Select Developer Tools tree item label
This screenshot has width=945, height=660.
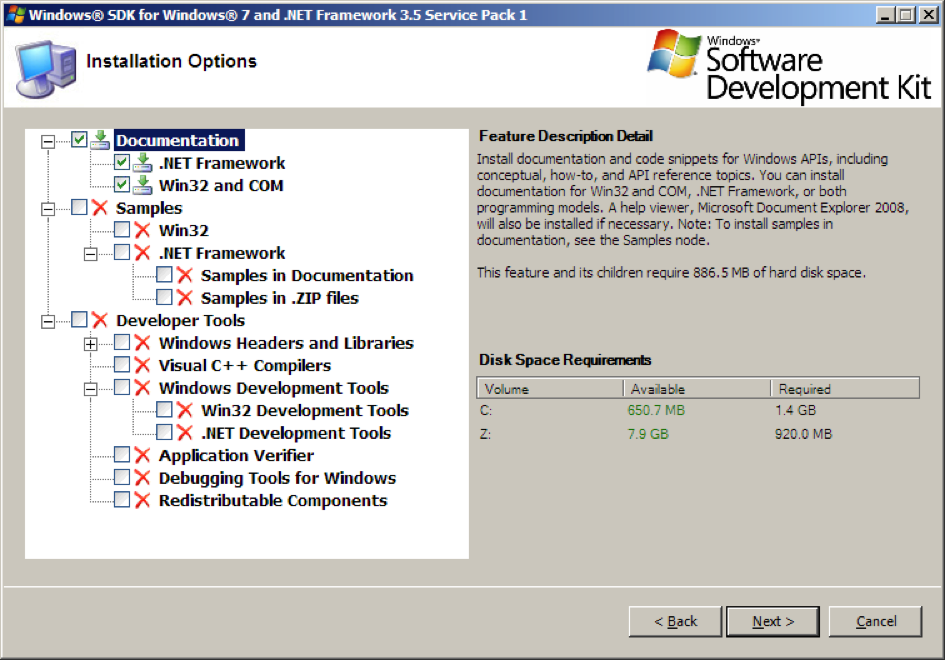(180, 320)
